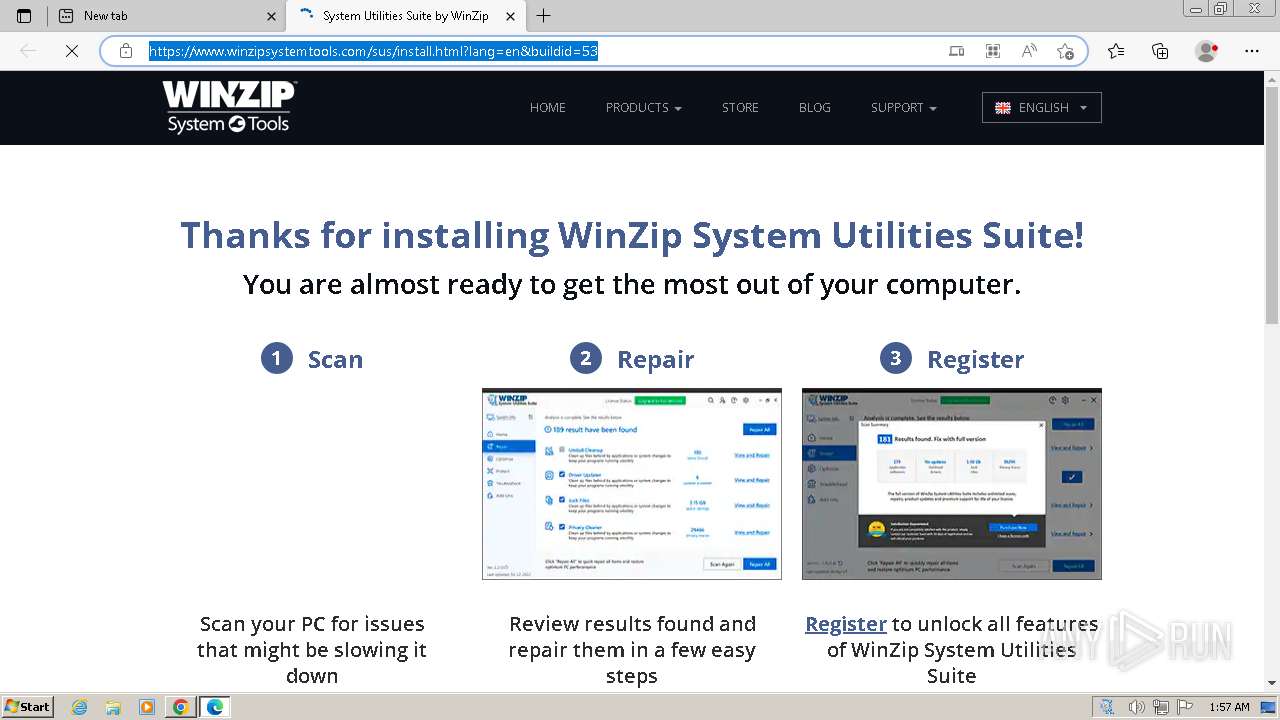Open the STORE page
Viewport: 1280px width, 720px height.
(740, 108)
